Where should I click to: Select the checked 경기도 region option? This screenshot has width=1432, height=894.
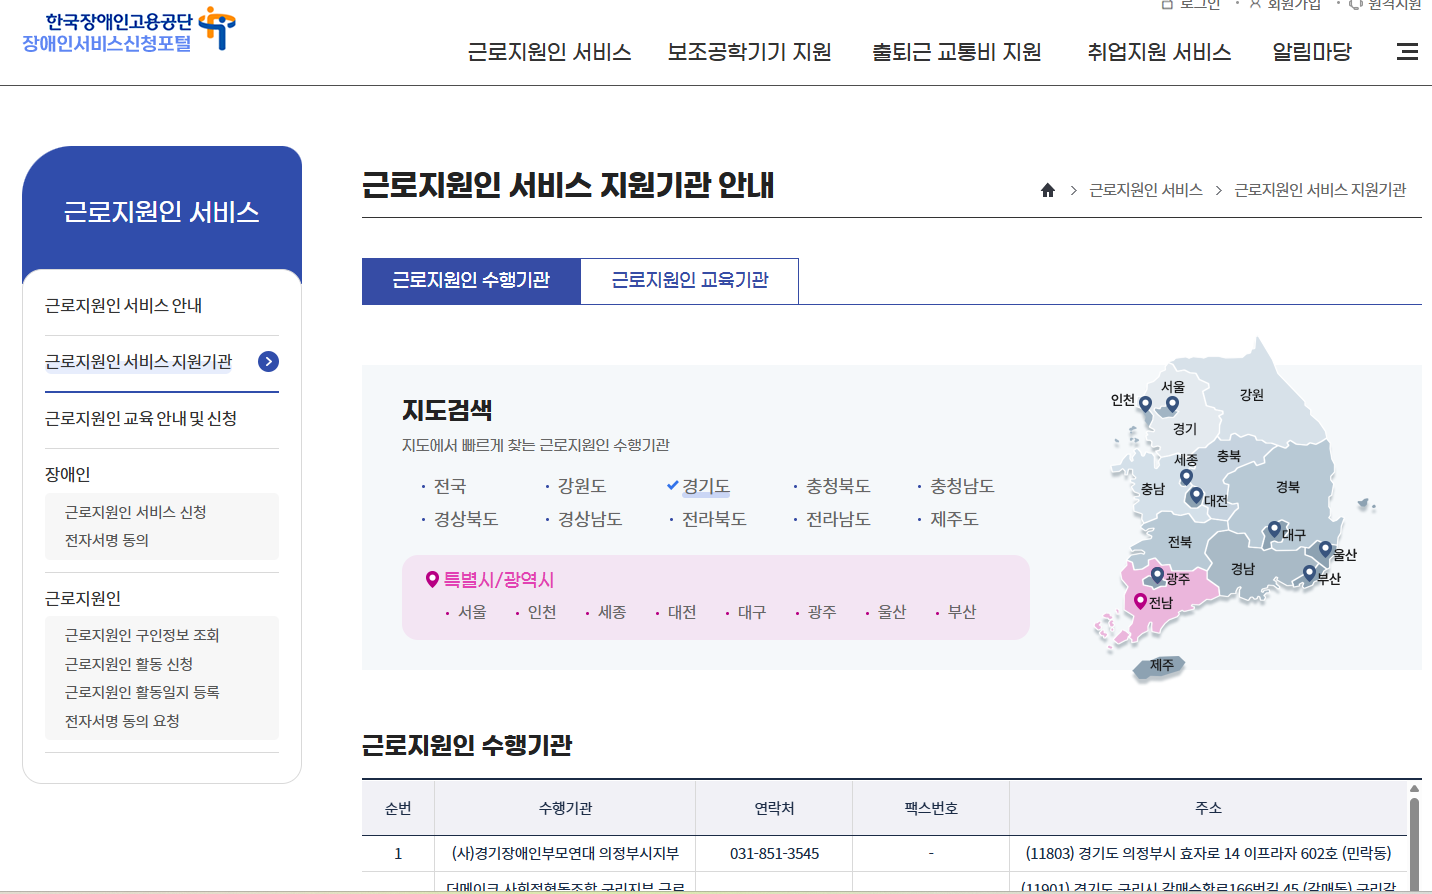705,487
